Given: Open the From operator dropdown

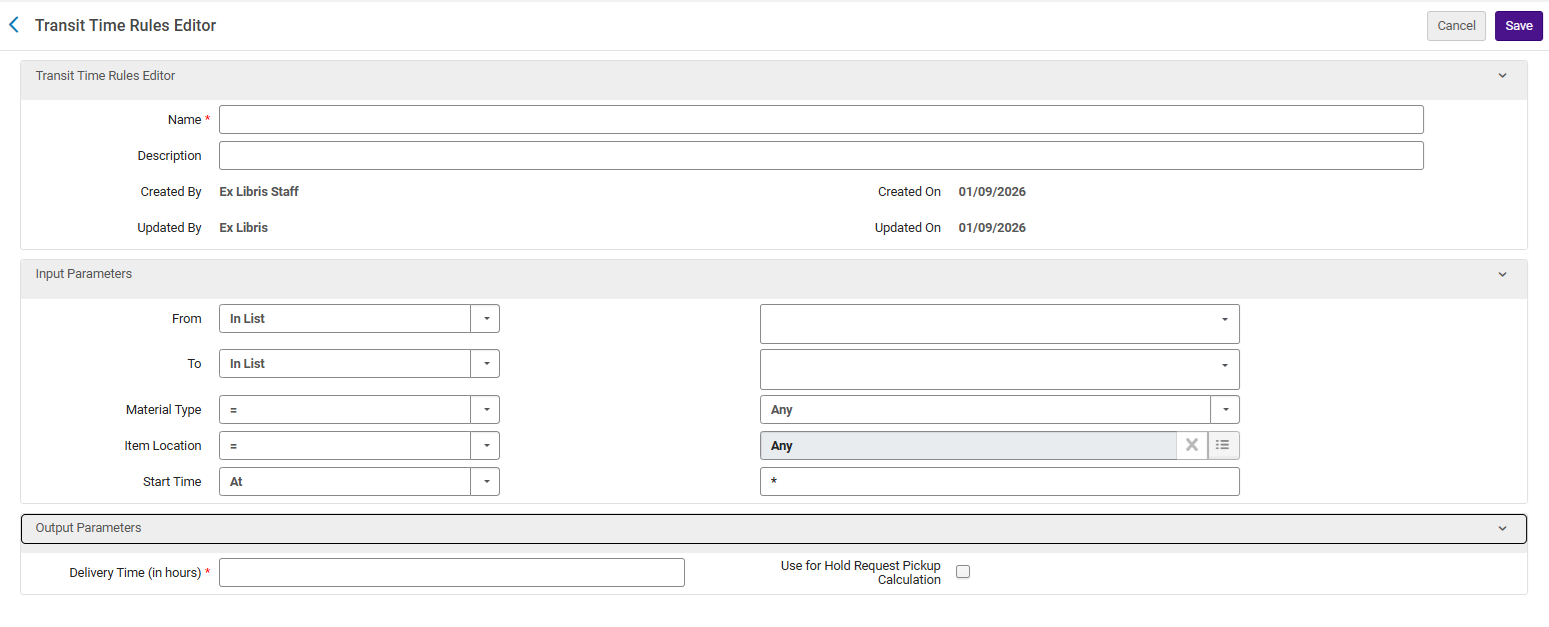Looking at the screenshot, I should 485,319.
